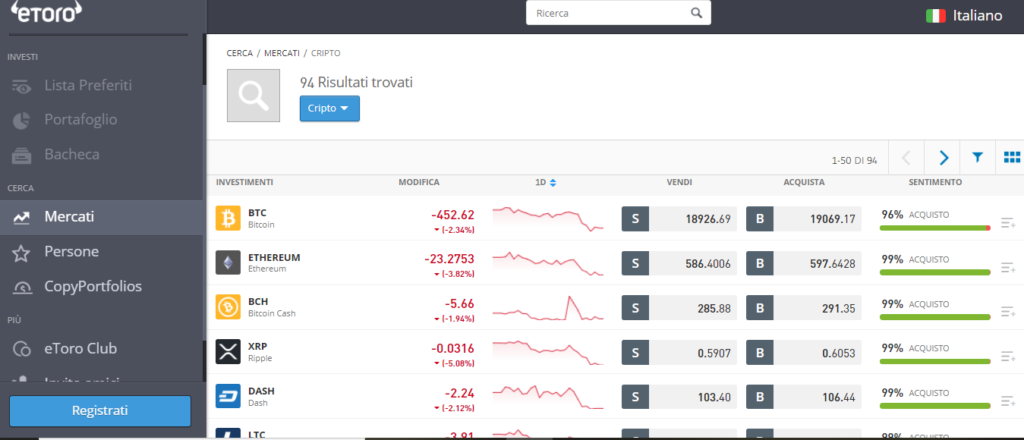Select Mercati in the sidebar
Viewport: 1024px width, 440px height.
(103, 217)
